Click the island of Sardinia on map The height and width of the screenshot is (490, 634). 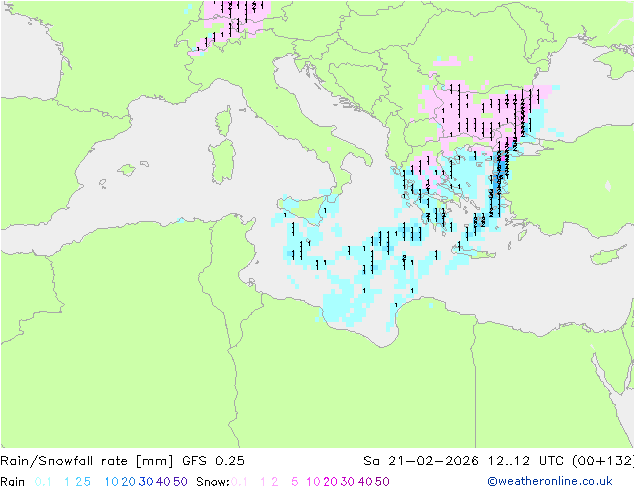point(222,162)
